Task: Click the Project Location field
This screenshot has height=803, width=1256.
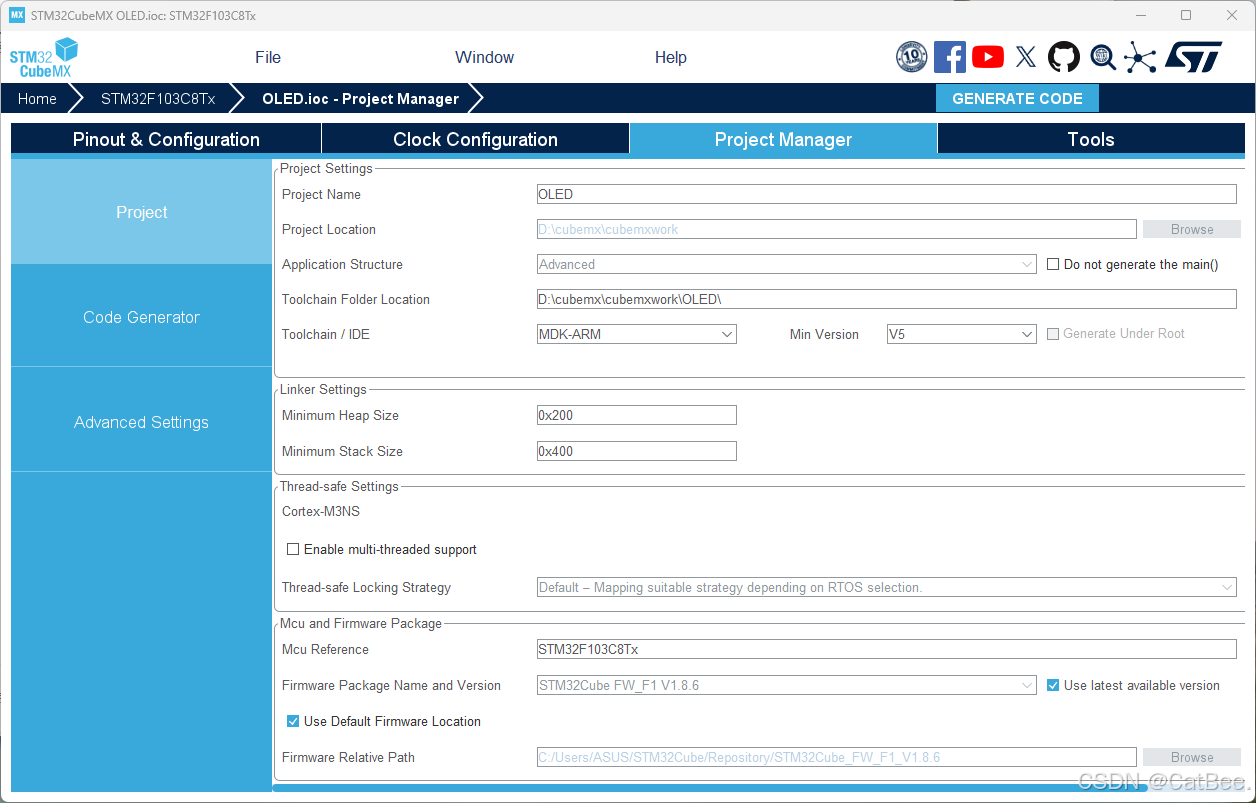Action: point(837,229)
